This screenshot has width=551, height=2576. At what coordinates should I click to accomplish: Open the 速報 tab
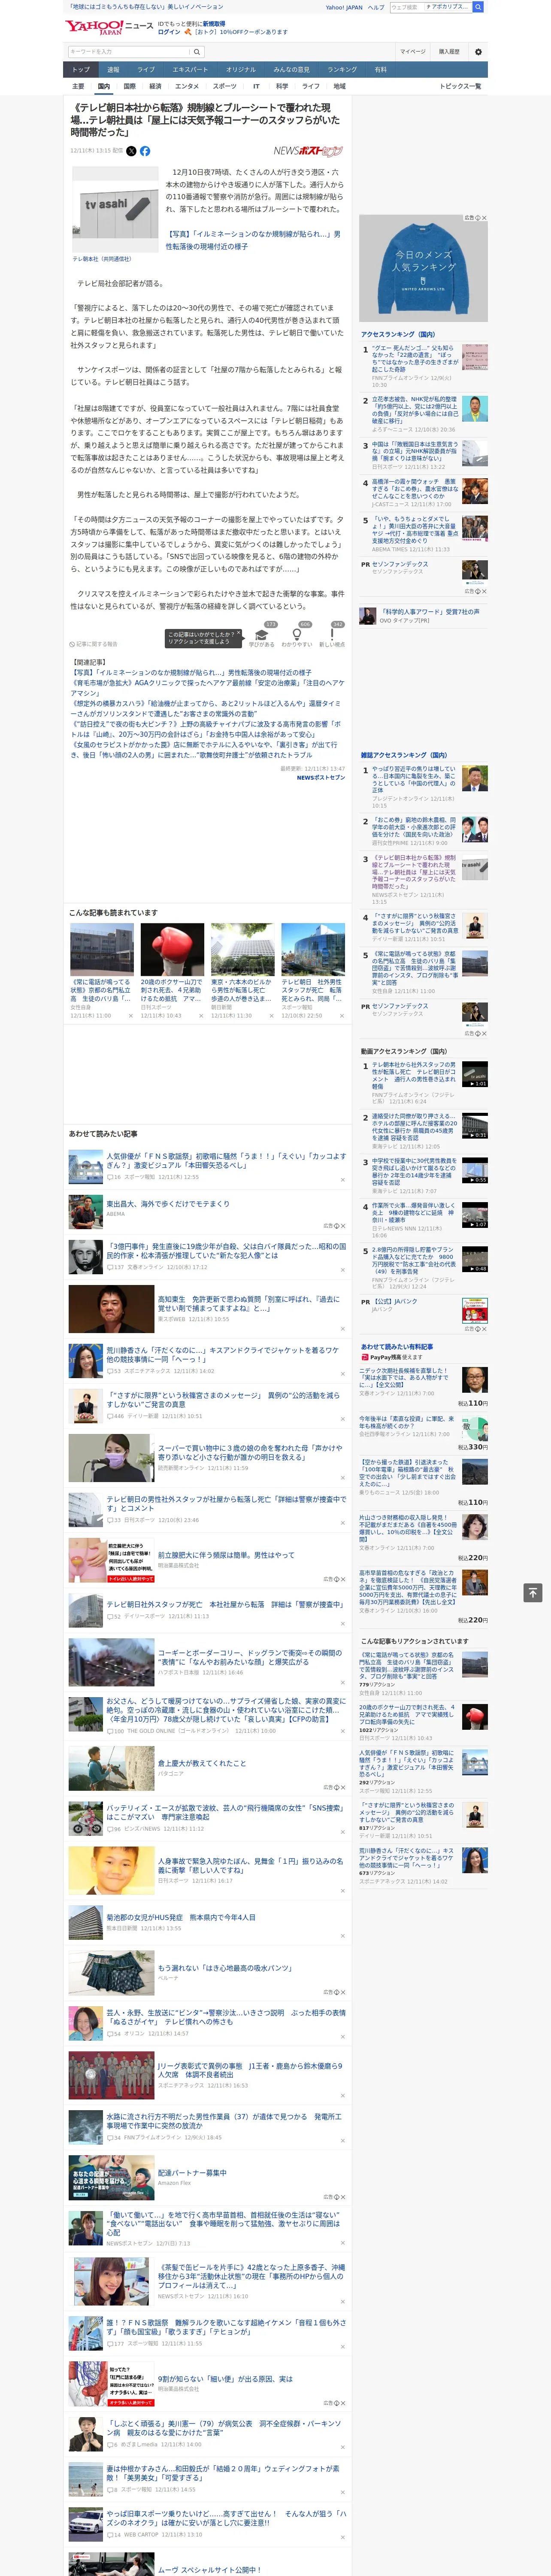tap(113, 70)
